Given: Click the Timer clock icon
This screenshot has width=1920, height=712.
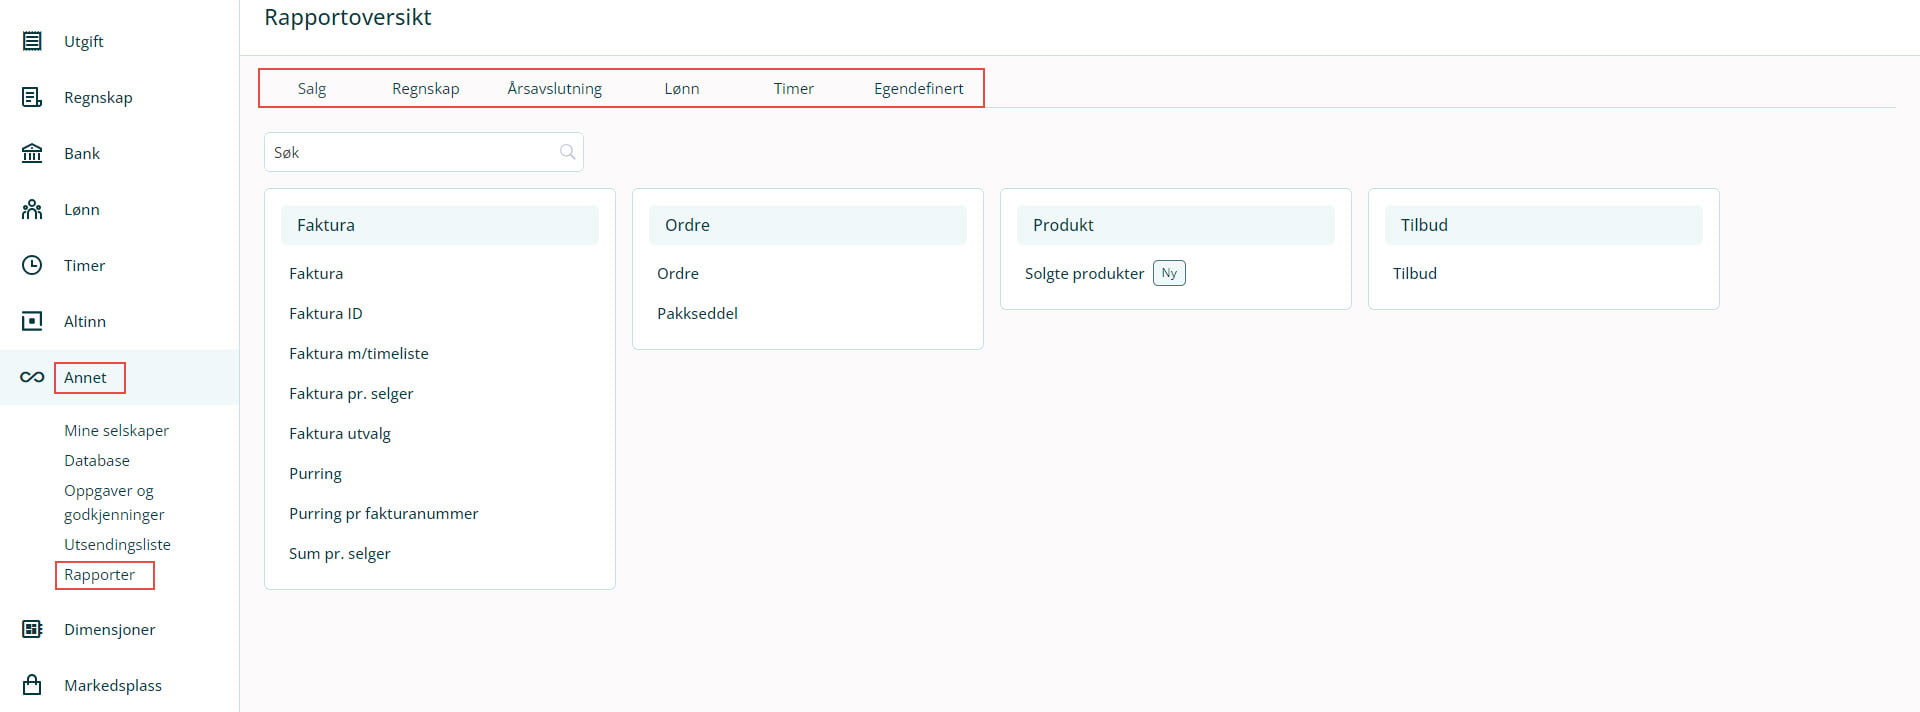Looking at the screenshot, I should tap(32, 265).
